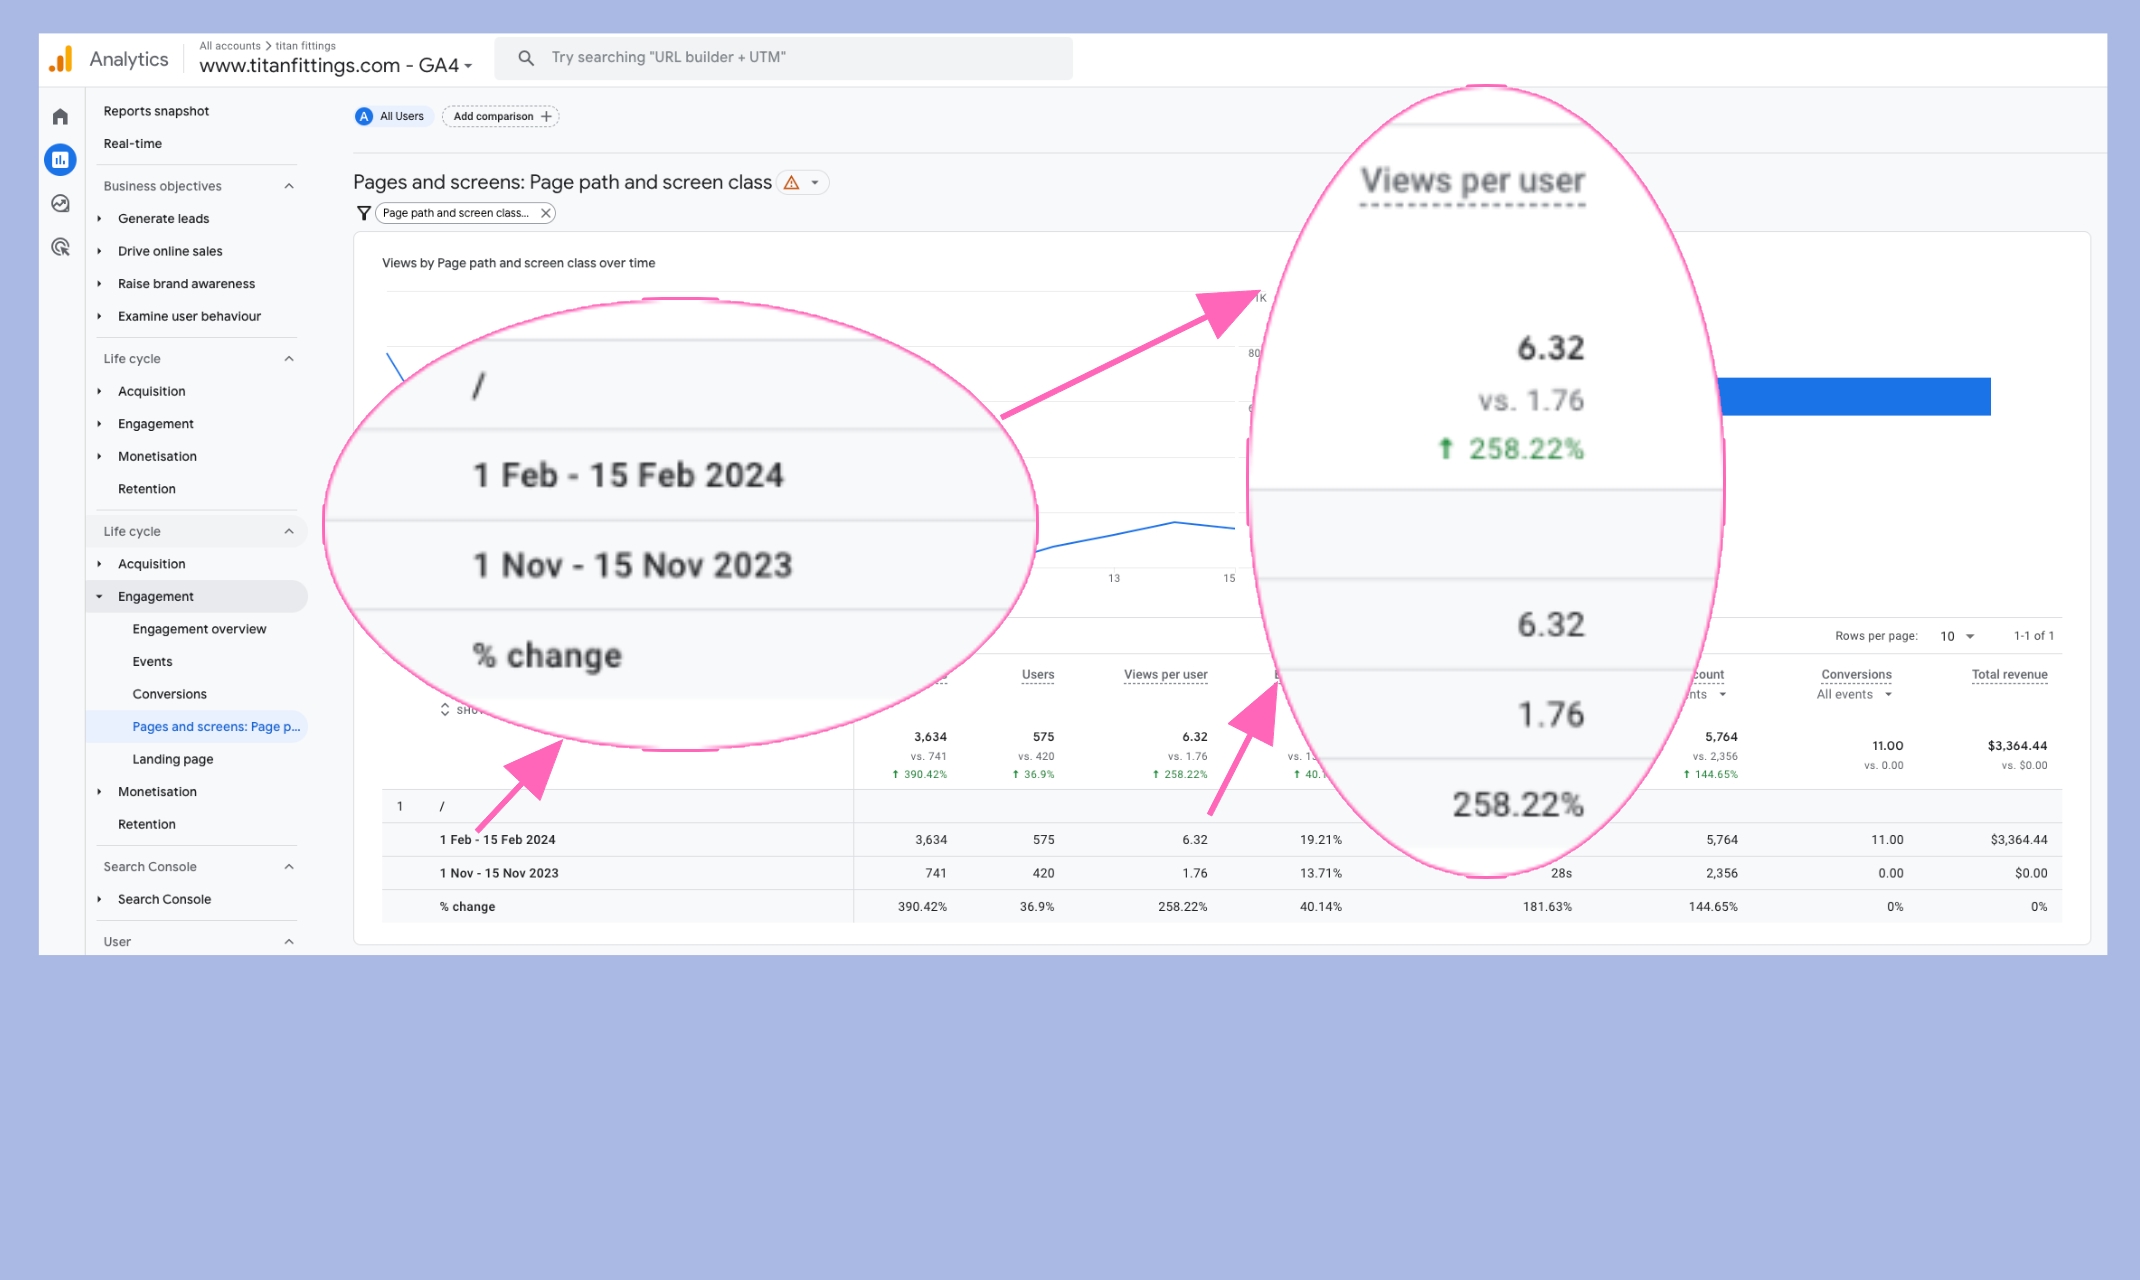The width and height of the screenshot is (2140, 1280).
Task: Open Retention in first Life cycle
Action: [146, 489]
